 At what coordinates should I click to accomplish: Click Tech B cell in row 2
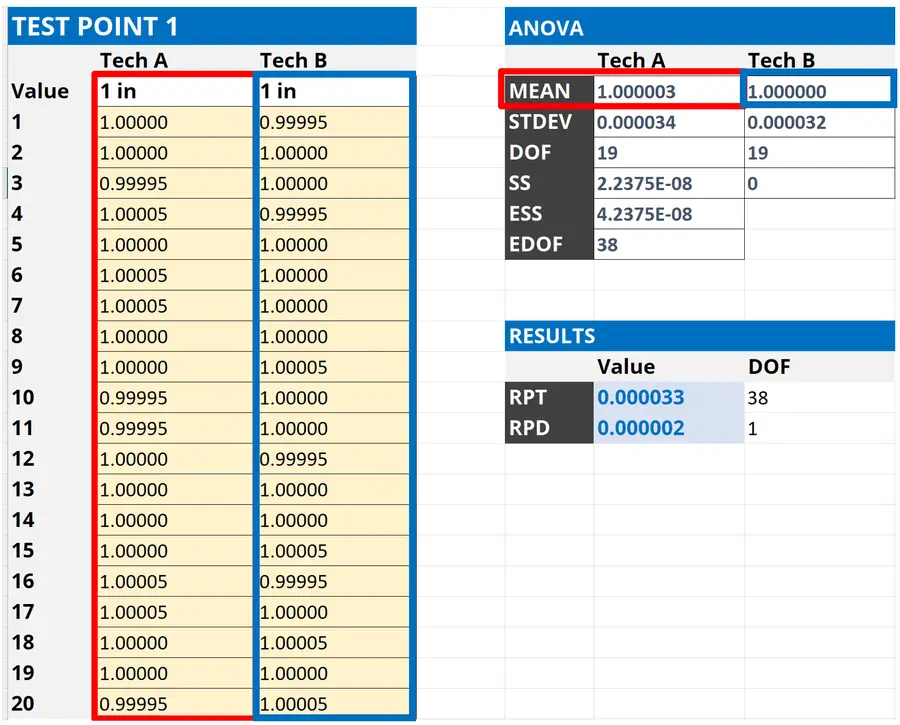tap(334, 153)
